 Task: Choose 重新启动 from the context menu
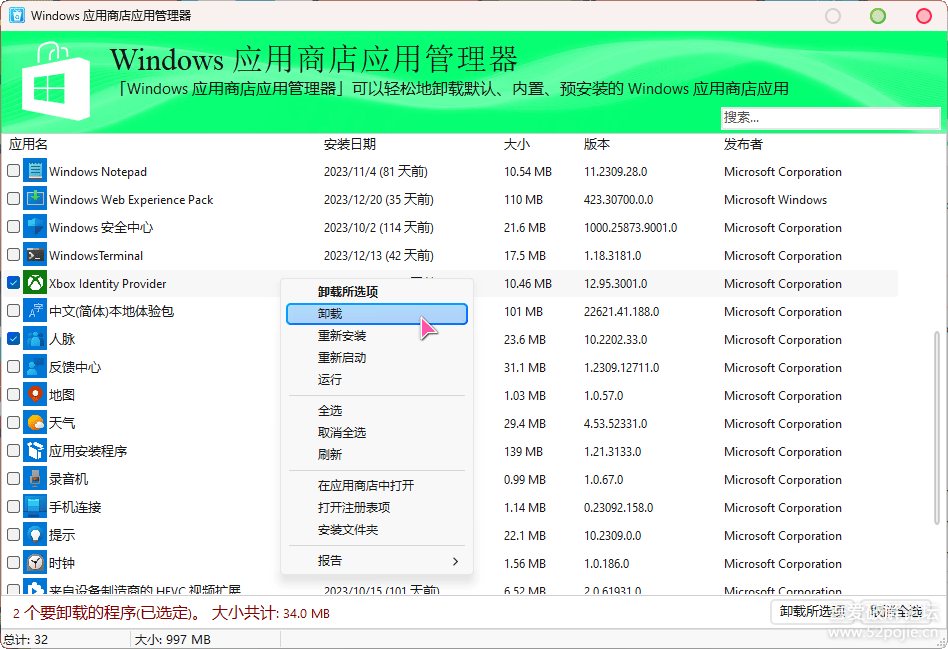[x=377, y=357]
